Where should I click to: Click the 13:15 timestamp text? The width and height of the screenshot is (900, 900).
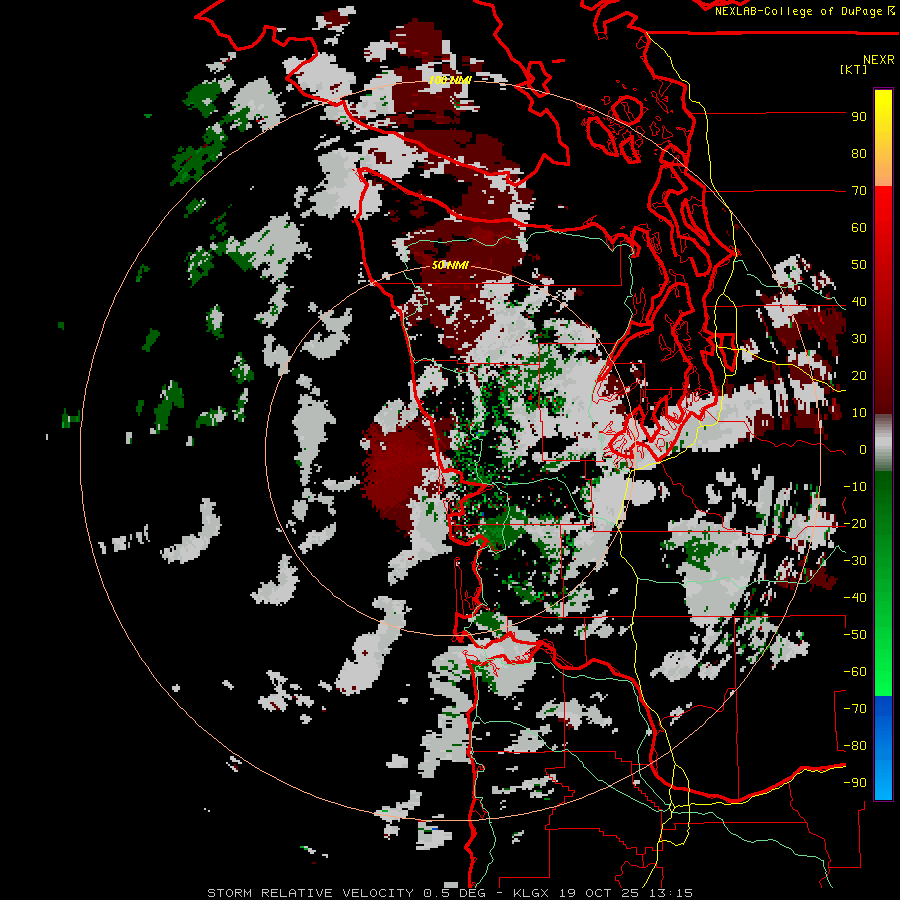click(x=671, y=893)
